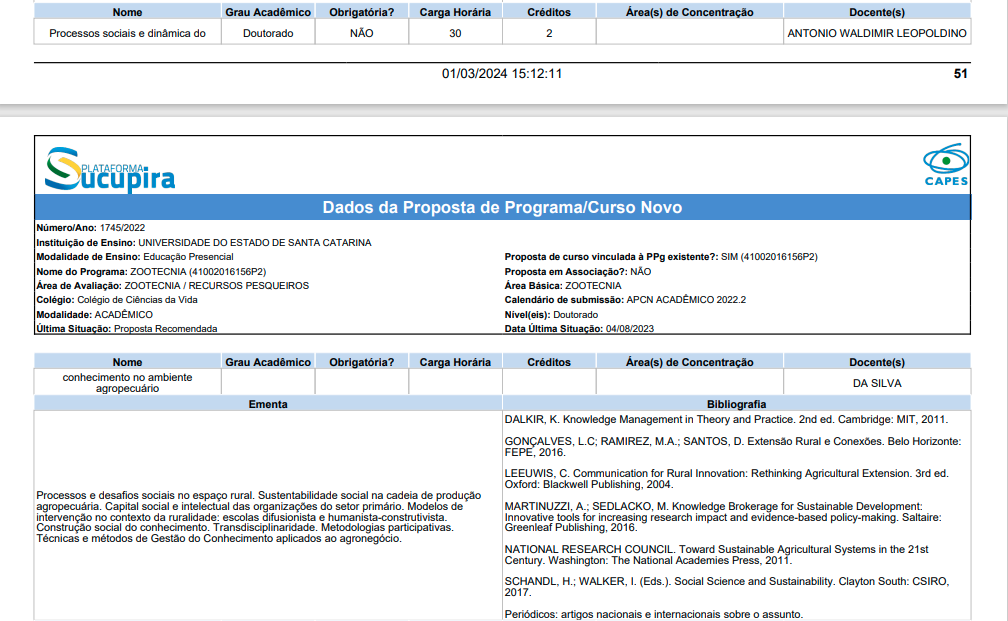Click the Carga Horária value 30
Screen dimensions: 1008x621
[455, 33]
